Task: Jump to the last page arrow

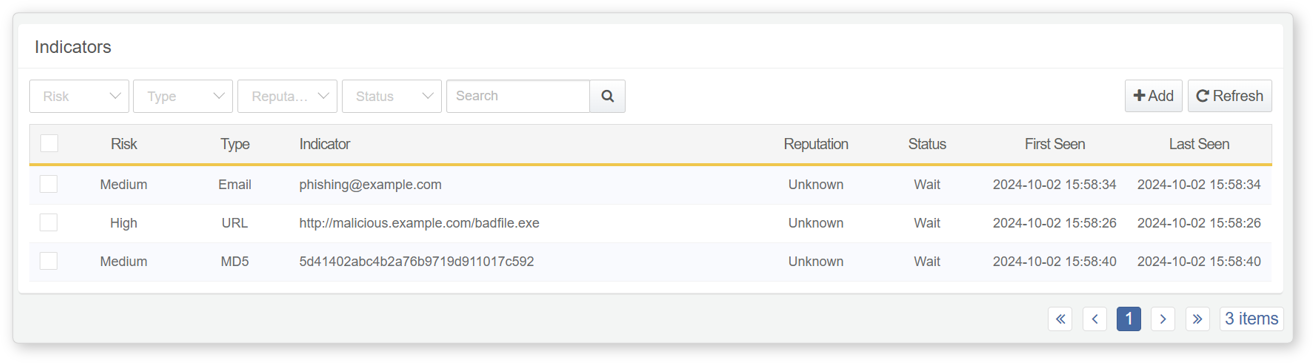Action: (1197, 319)
